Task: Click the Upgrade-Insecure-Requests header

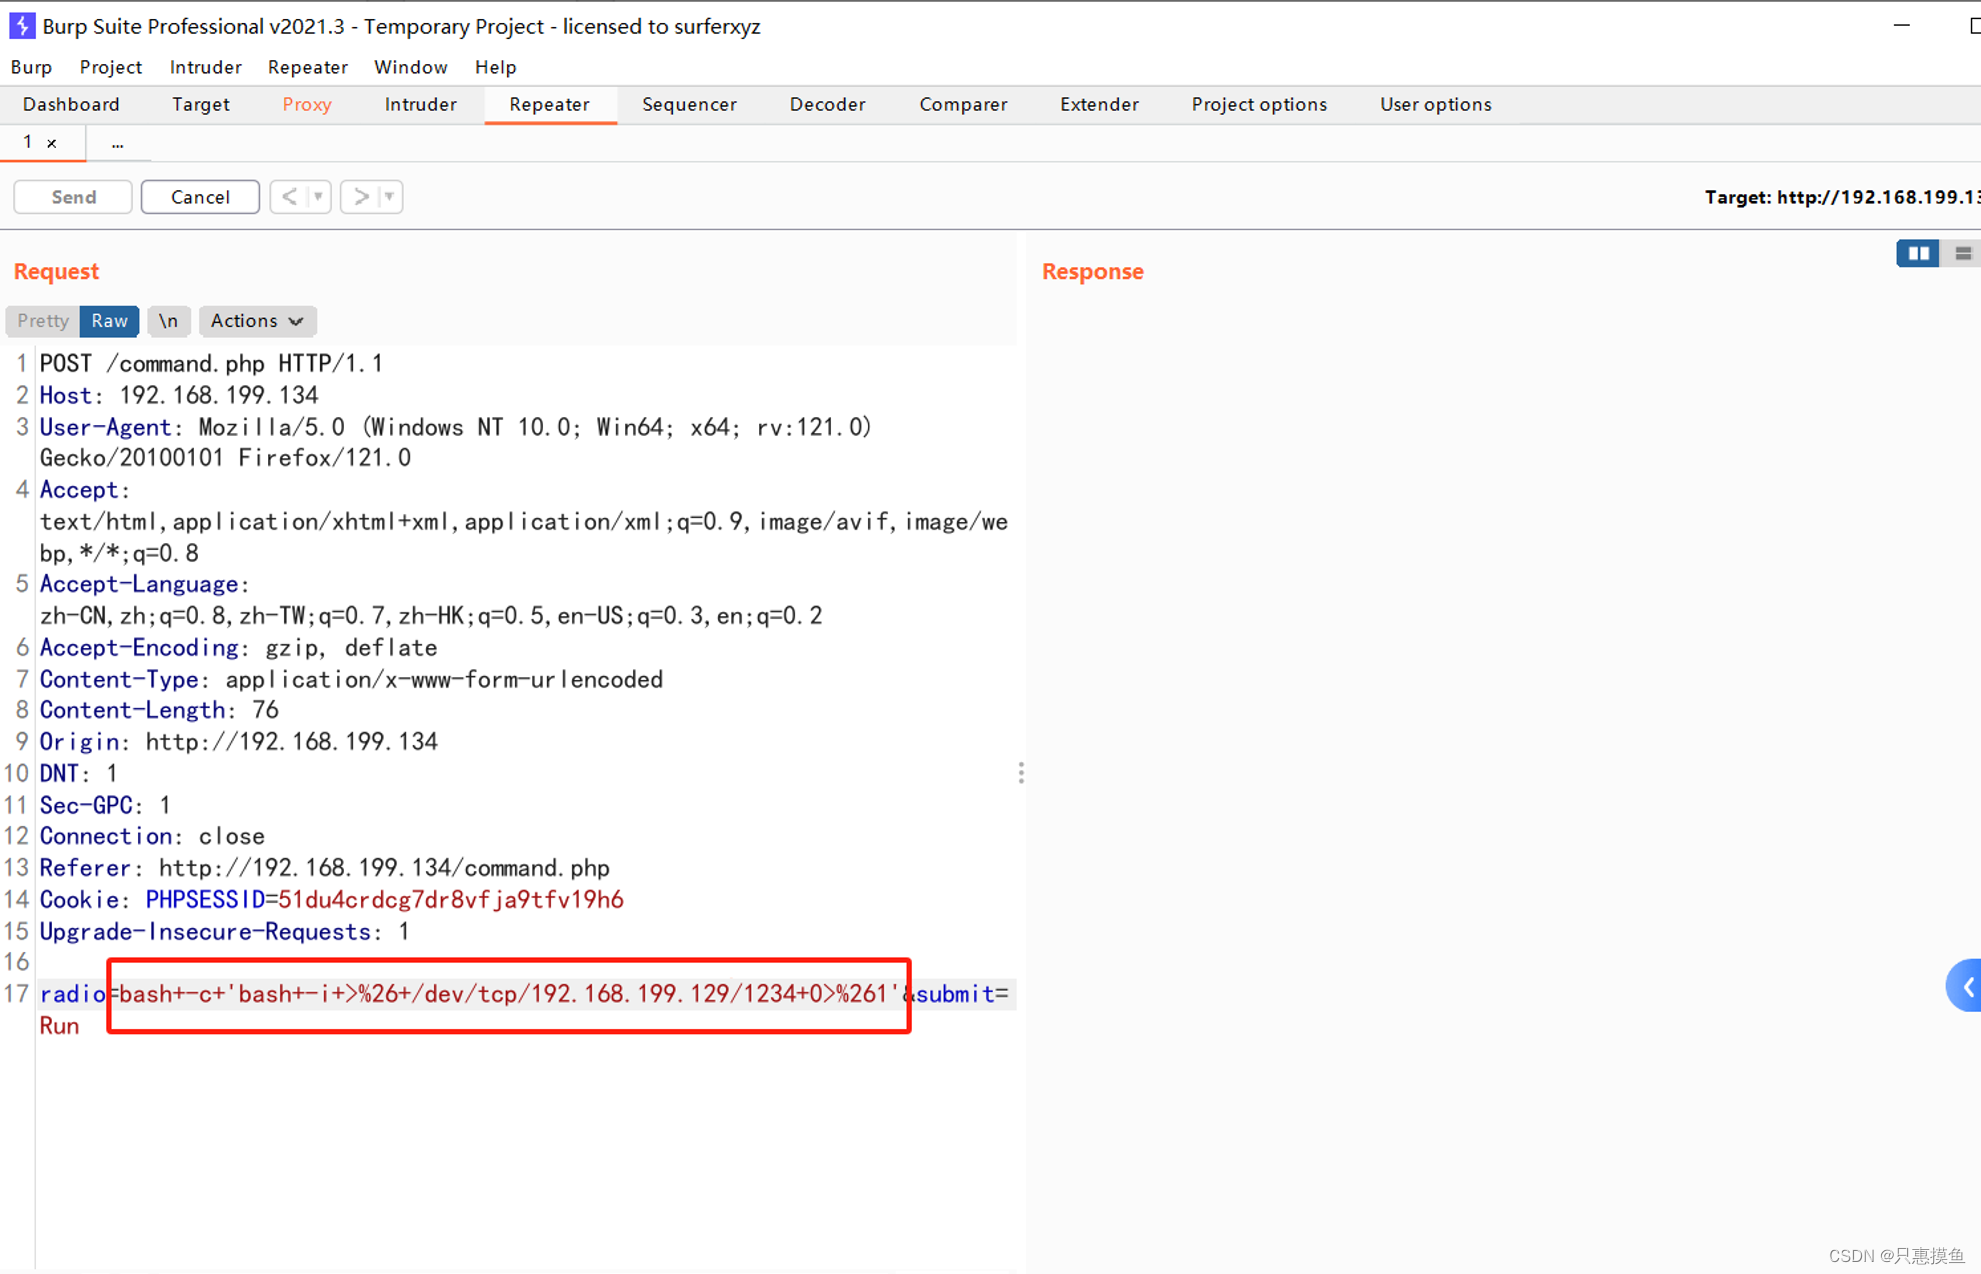Action: pos(224,932)
